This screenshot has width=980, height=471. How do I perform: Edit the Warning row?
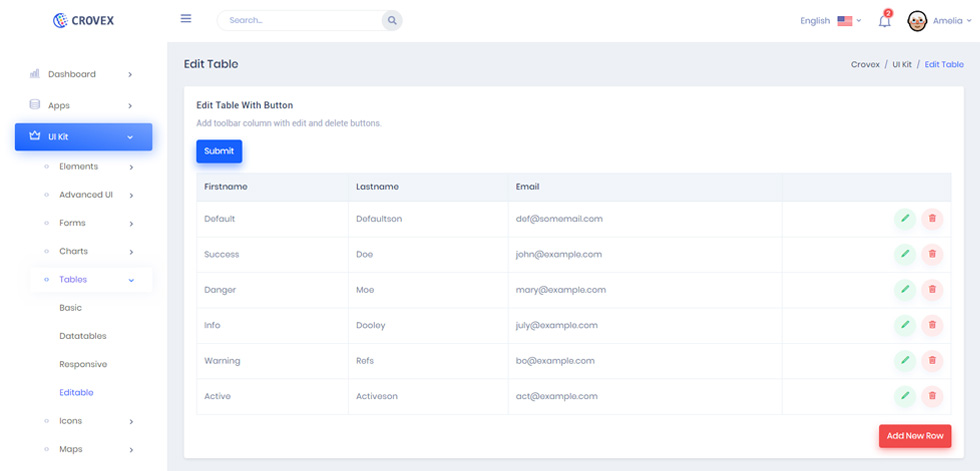[x=904, y=360]
